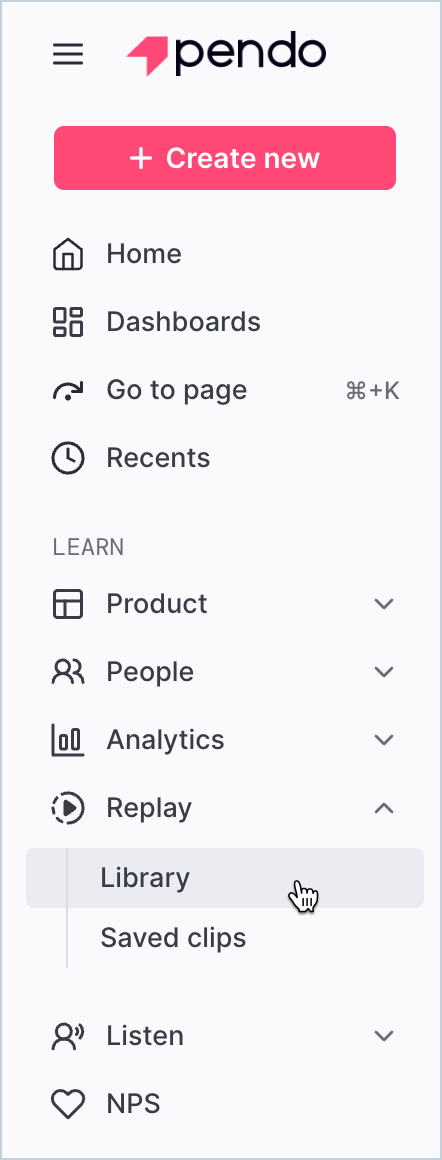Expand the Analytics section chevron
This screenshot has height=1160, width=442.
384,740
